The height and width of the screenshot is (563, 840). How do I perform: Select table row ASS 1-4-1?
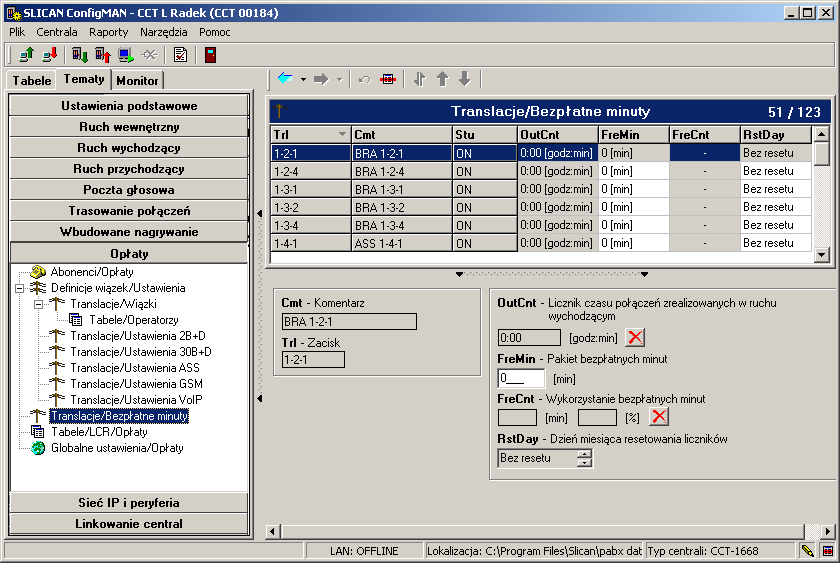[x=541, y=243]
